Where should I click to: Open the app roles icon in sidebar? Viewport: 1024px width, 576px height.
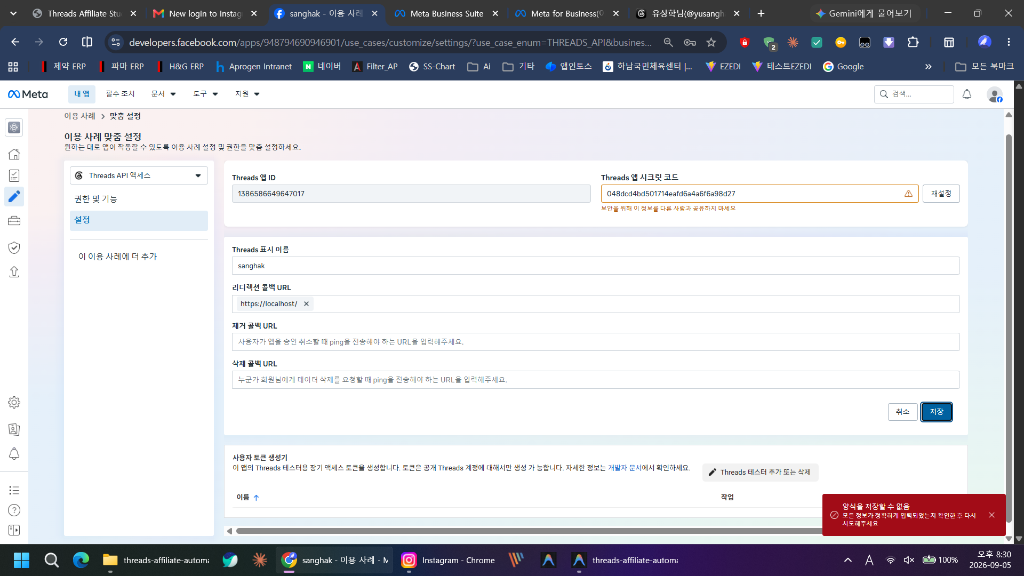[x=14, y=429]
